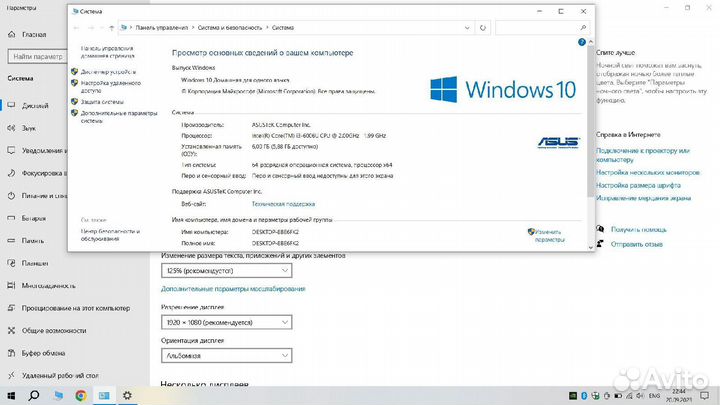Select System breadcrumb in address bar
Screen dimensions: 720x405
pos(283,28)
